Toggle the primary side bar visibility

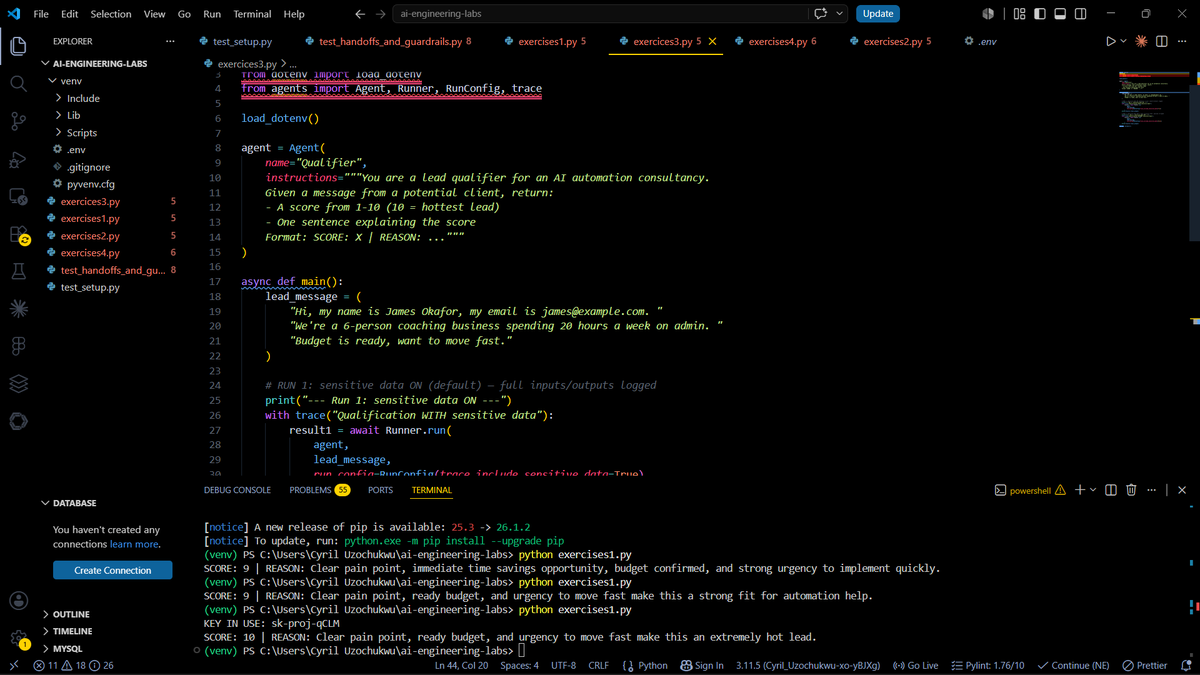click(x=1040, y=14)
